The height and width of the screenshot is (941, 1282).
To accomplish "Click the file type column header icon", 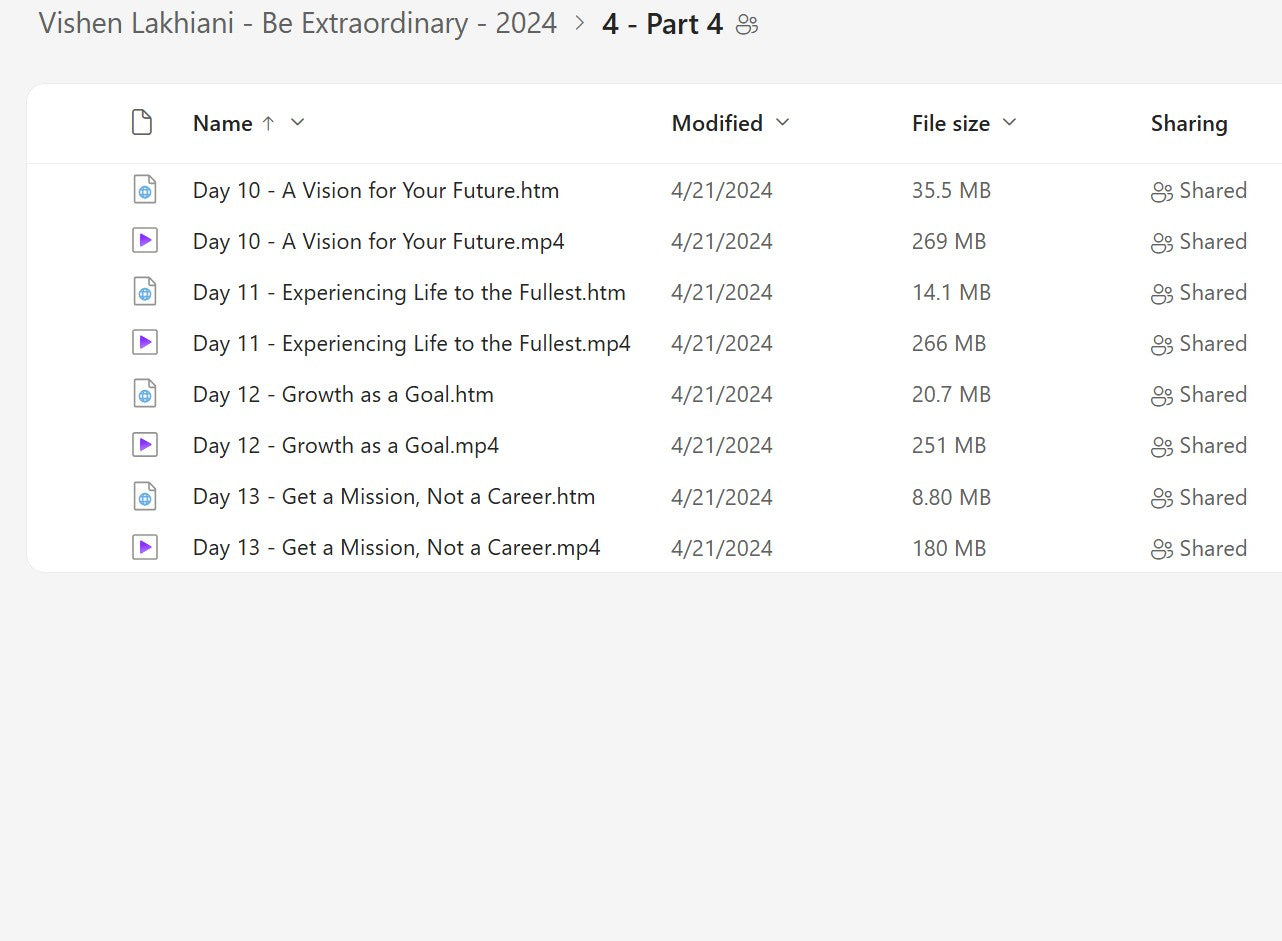I will 142,123.
